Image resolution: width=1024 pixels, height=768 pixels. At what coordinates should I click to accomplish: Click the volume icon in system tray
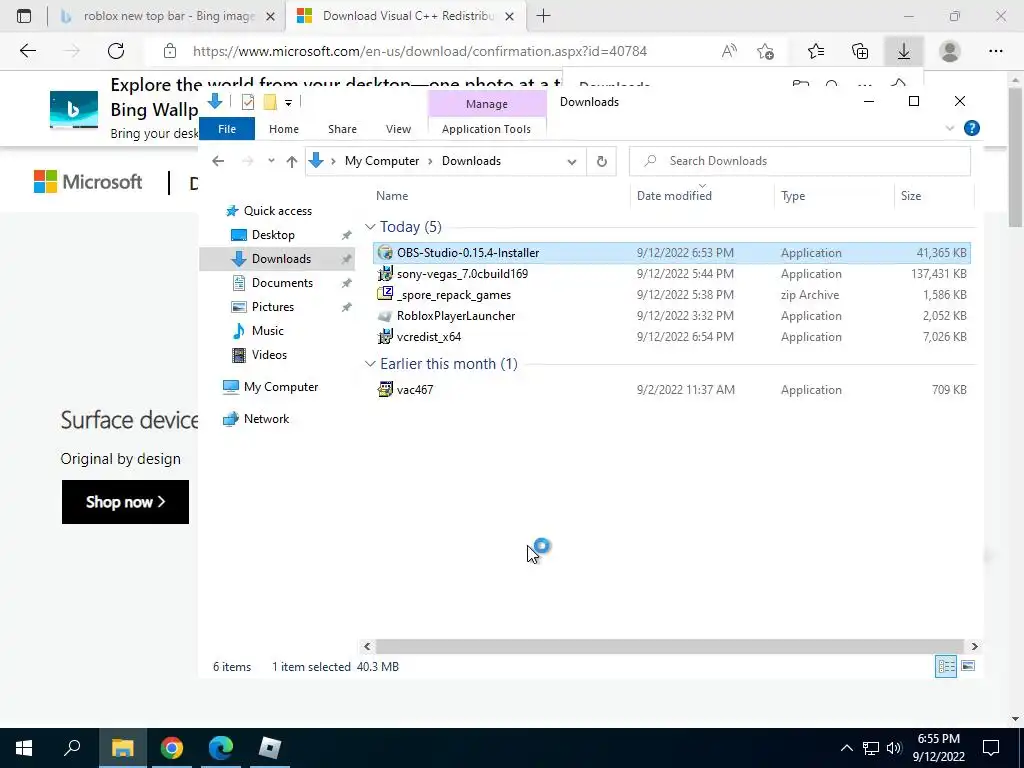tap(894, 748)
